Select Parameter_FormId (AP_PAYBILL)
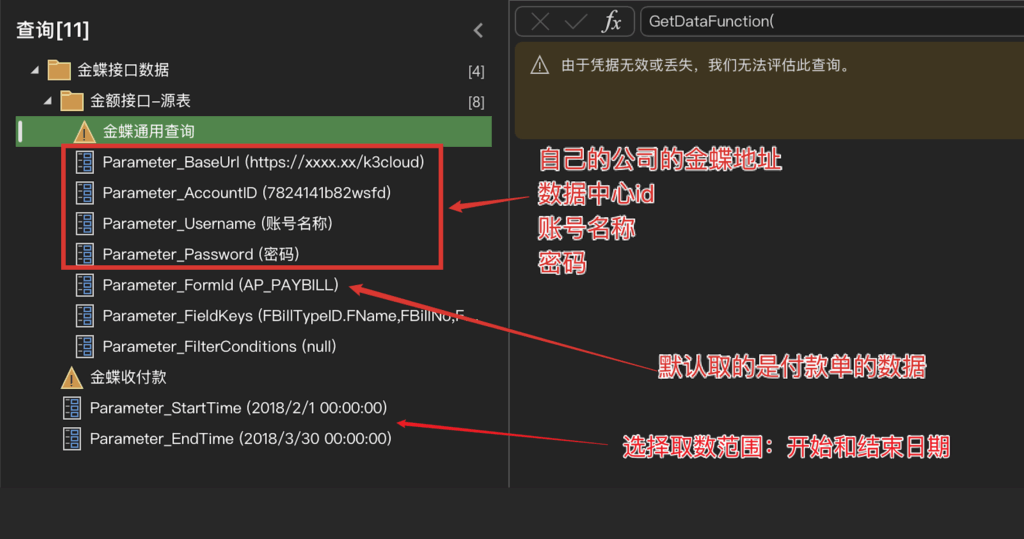 point(221,285)
